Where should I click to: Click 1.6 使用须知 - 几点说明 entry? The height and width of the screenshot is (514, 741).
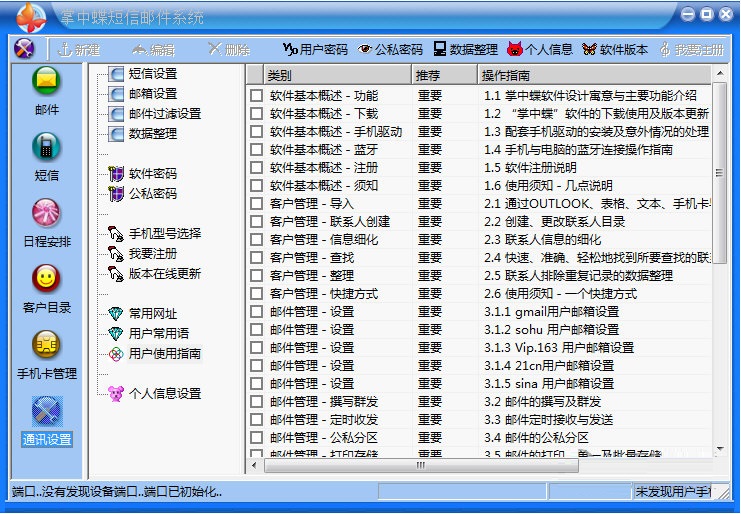coord(548,186)
